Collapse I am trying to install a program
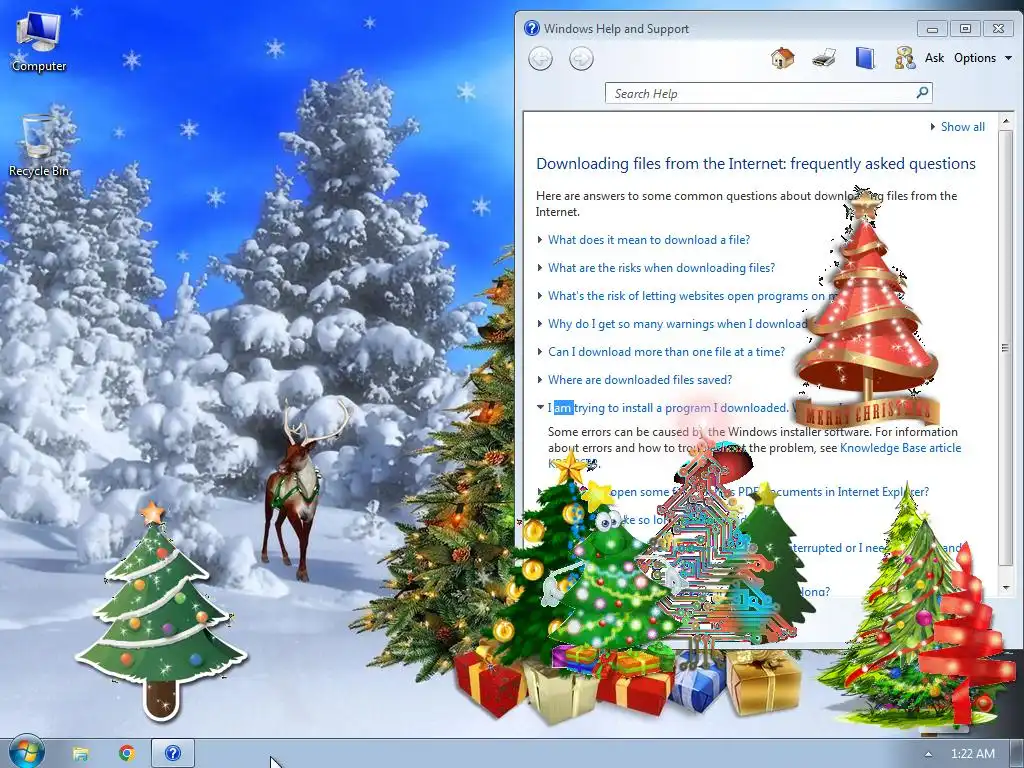 tap(663, 408)
